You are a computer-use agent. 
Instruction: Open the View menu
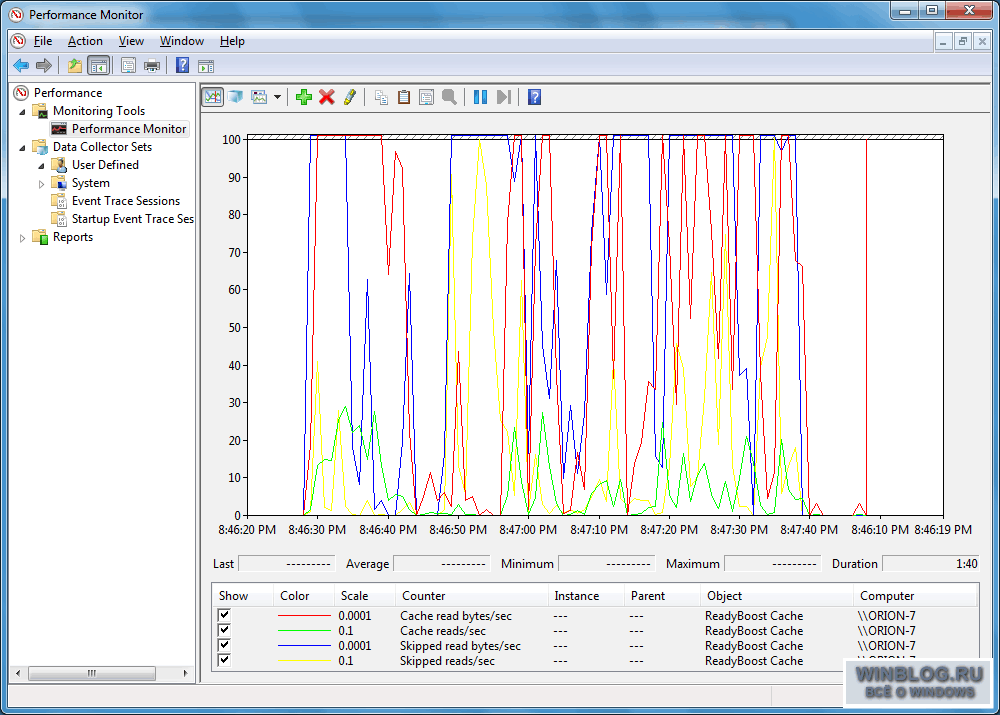point(131,41)
